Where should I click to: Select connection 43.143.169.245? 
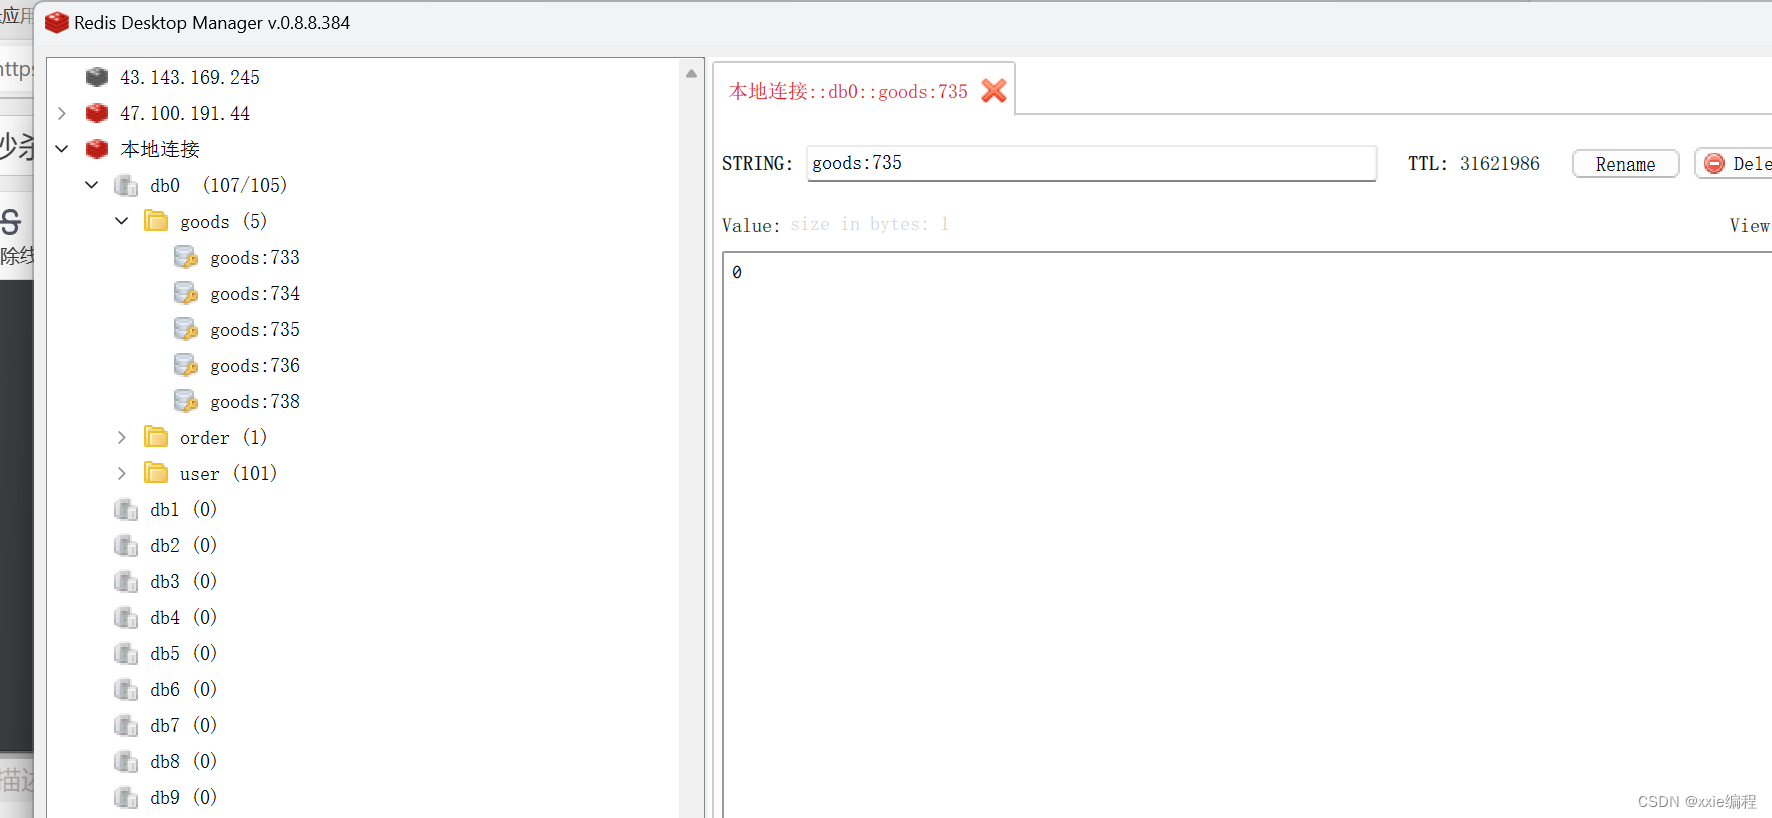[190, 78]
